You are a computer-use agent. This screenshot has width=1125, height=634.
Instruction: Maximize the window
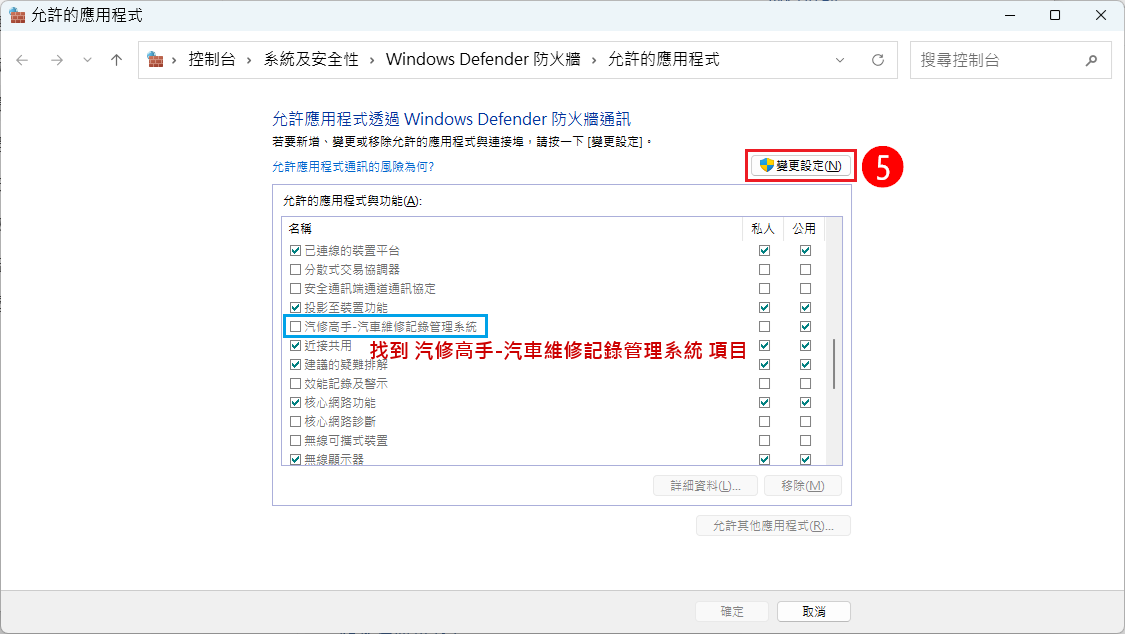tap(1055, 16)
